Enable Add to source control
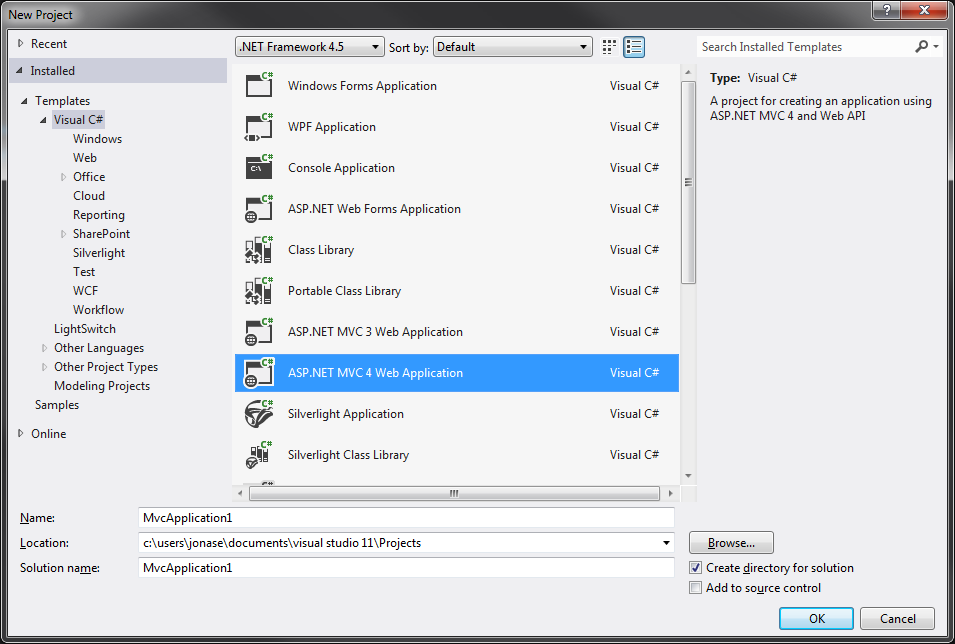Screen dimensions: 955x644 click(x=694, y=587)
